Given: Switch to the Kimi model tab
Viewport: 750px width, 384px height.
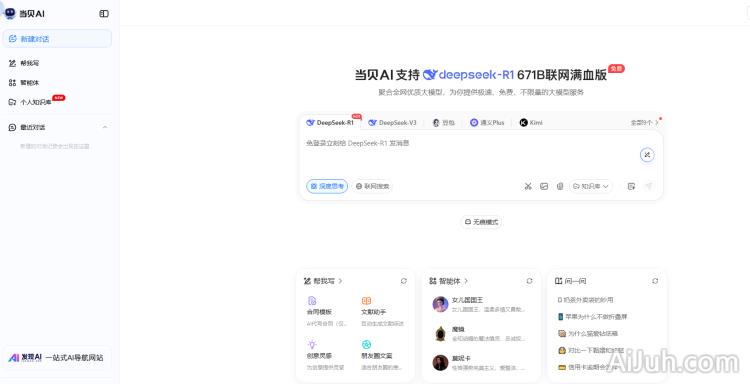Looking at the screenshot, I should tap(531, 122).
